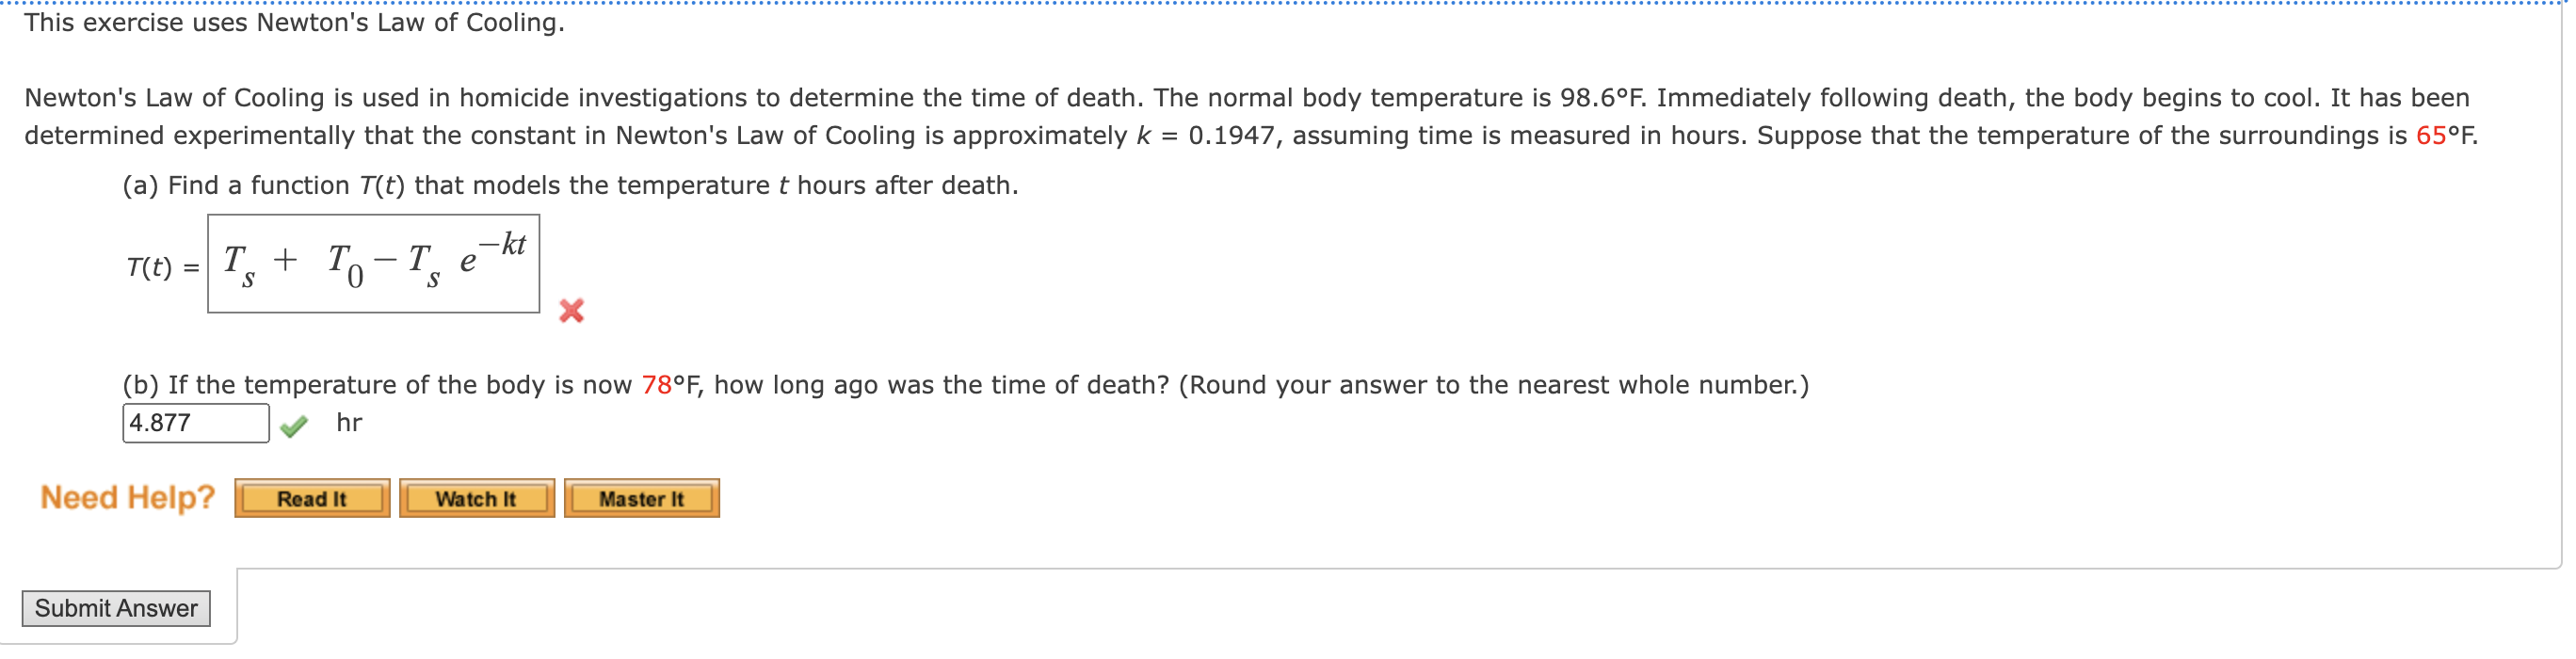Open Master It for guided practice

click(643, 498)
